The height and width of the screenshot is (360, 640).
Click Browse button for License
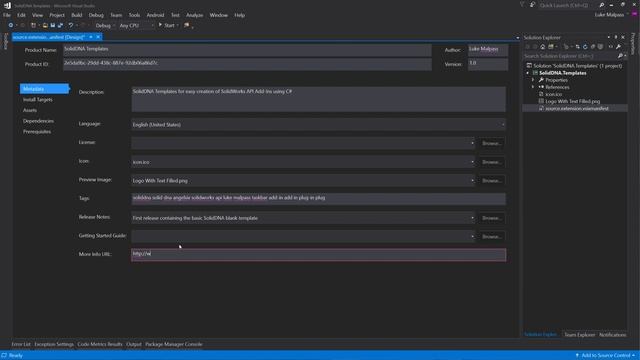click(x=491, y=143)
